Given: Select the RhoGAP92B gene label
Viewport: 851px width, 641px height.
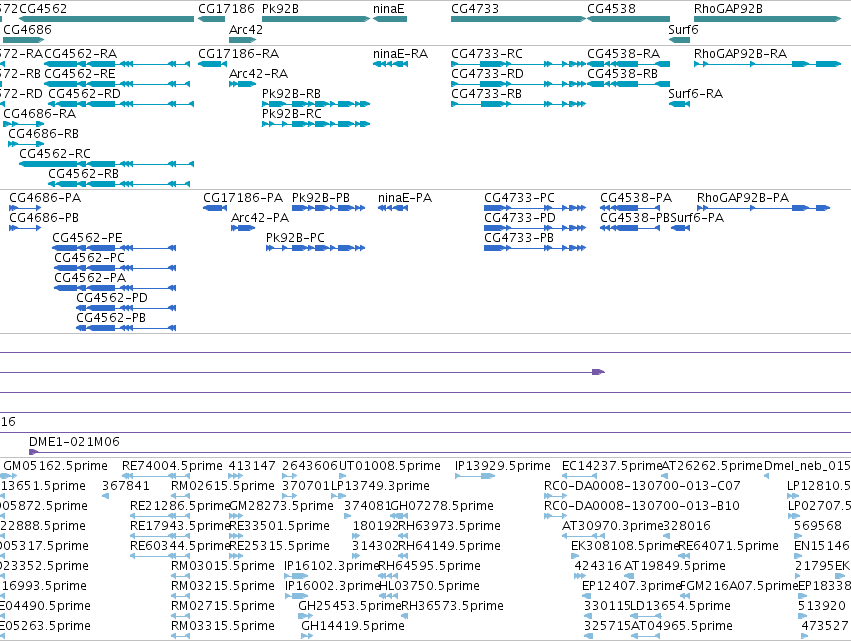Looking at the screenshot, I should pos(728,9).
